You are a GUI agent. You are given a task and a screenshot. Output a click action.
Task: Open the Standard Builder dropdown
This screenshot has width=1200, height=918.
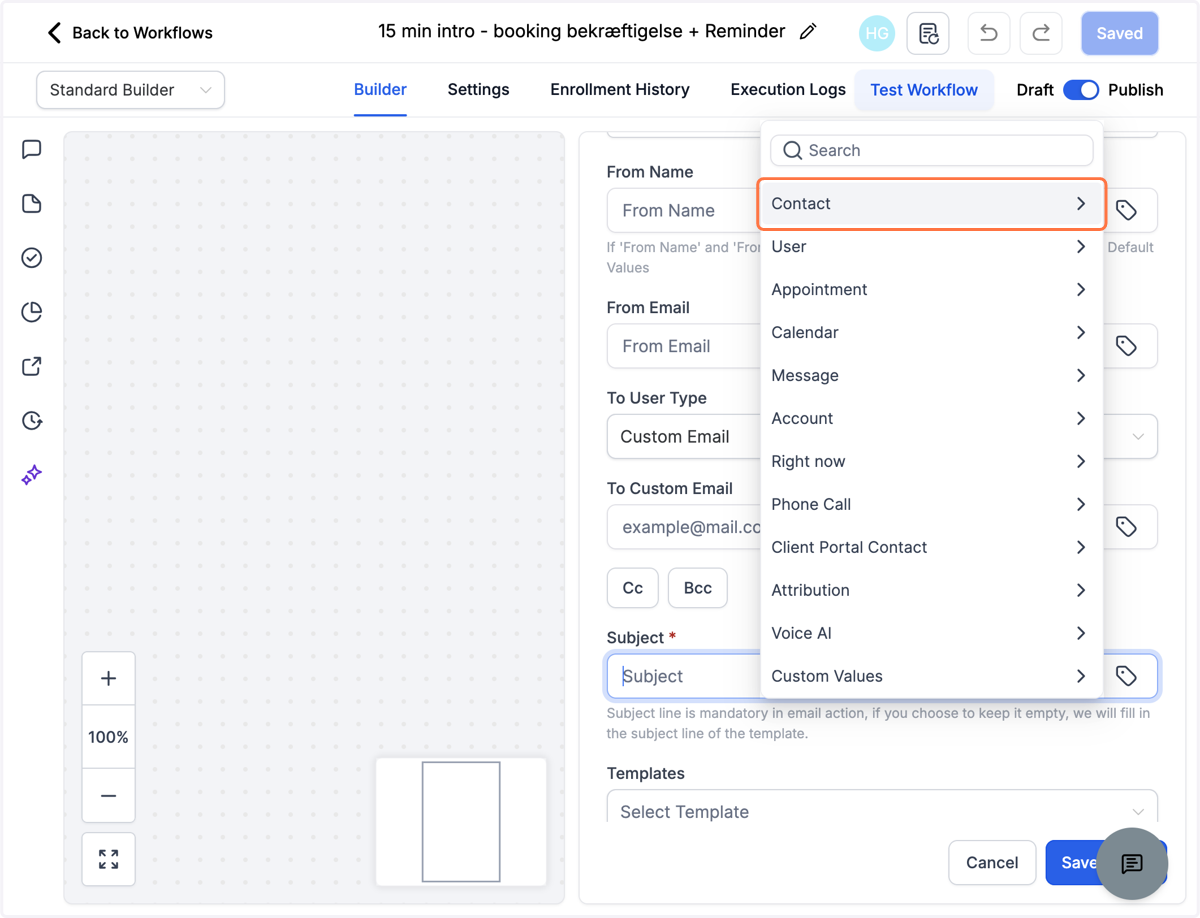[131, 90]
